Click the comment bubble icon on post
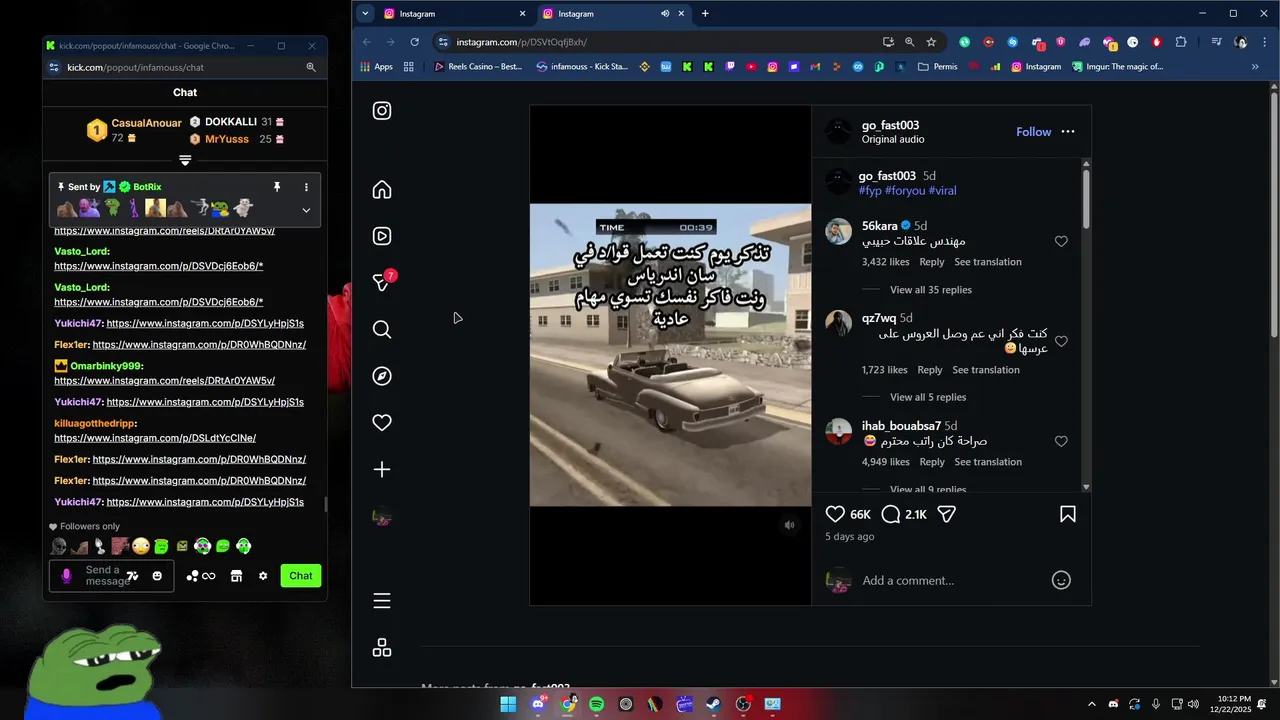The height and width of the screenshot is (720, 1280). pyautogui.click(x=891, y=514)
